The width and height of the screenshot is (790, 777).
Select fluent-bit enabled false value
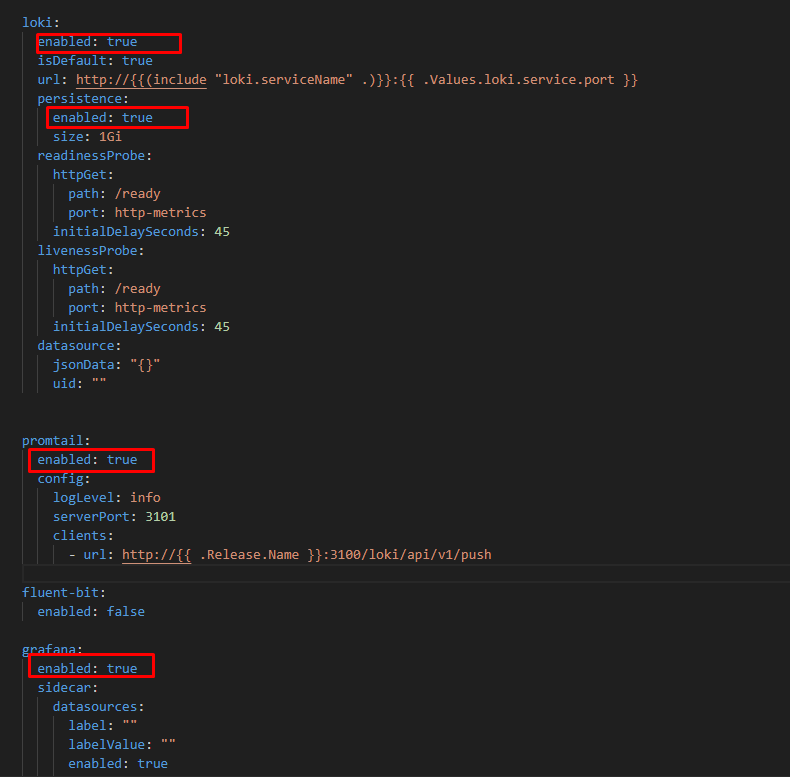(x=125, y=612)
